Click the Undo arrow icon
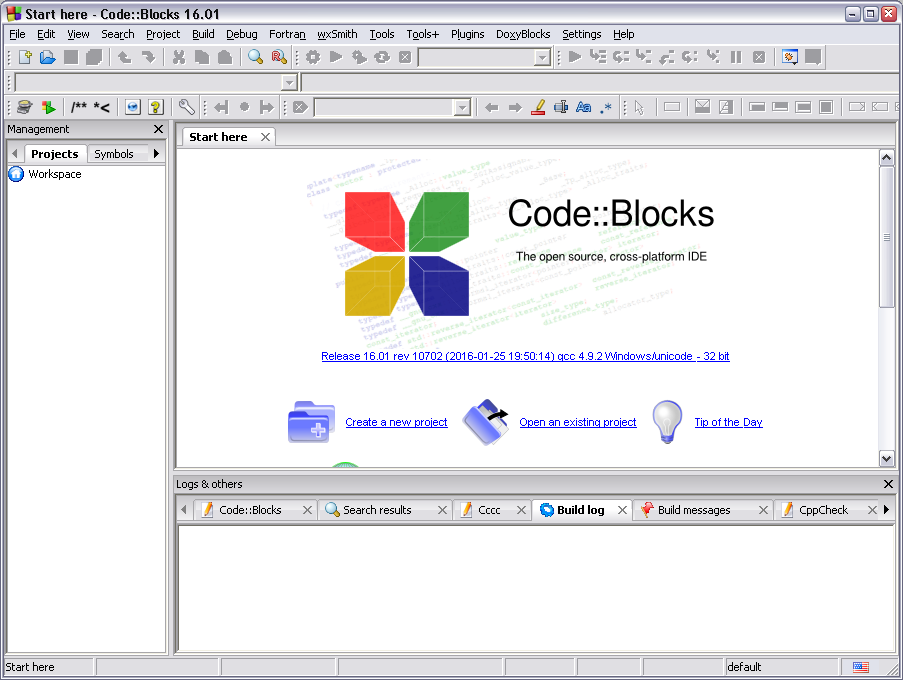The image size is (903, 680). 124,57
